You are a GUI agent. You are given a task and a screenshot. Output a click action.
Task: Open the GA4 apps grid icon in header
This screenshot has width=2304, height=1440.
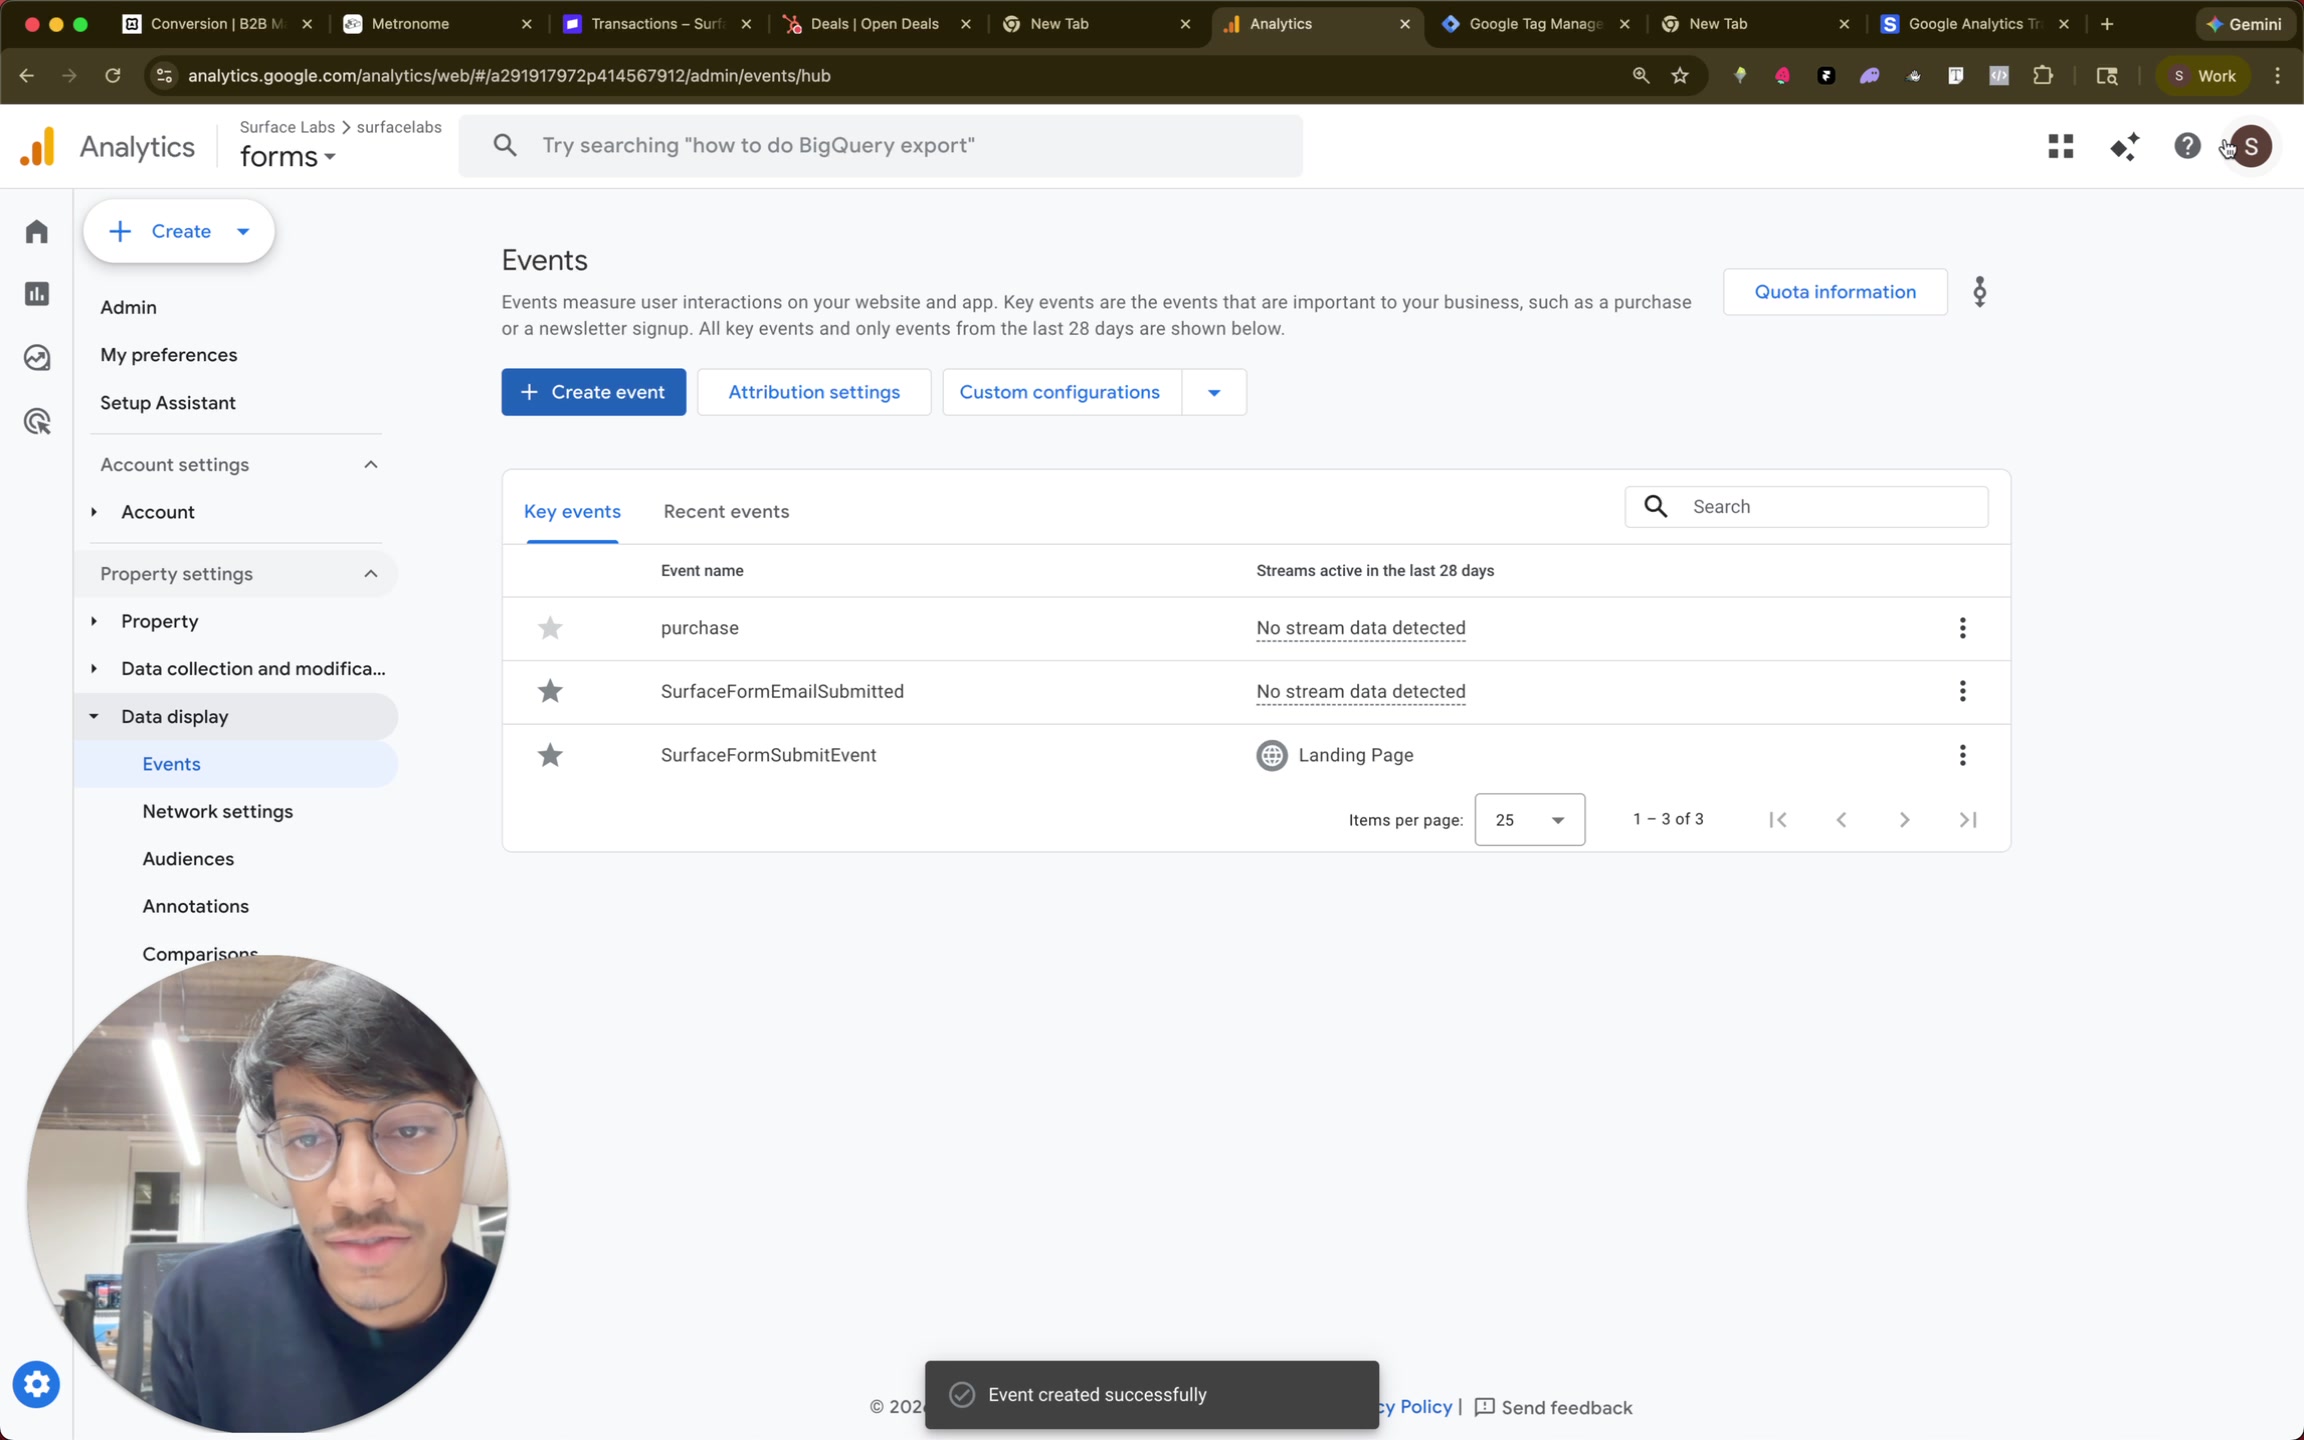pos(2061,146)
